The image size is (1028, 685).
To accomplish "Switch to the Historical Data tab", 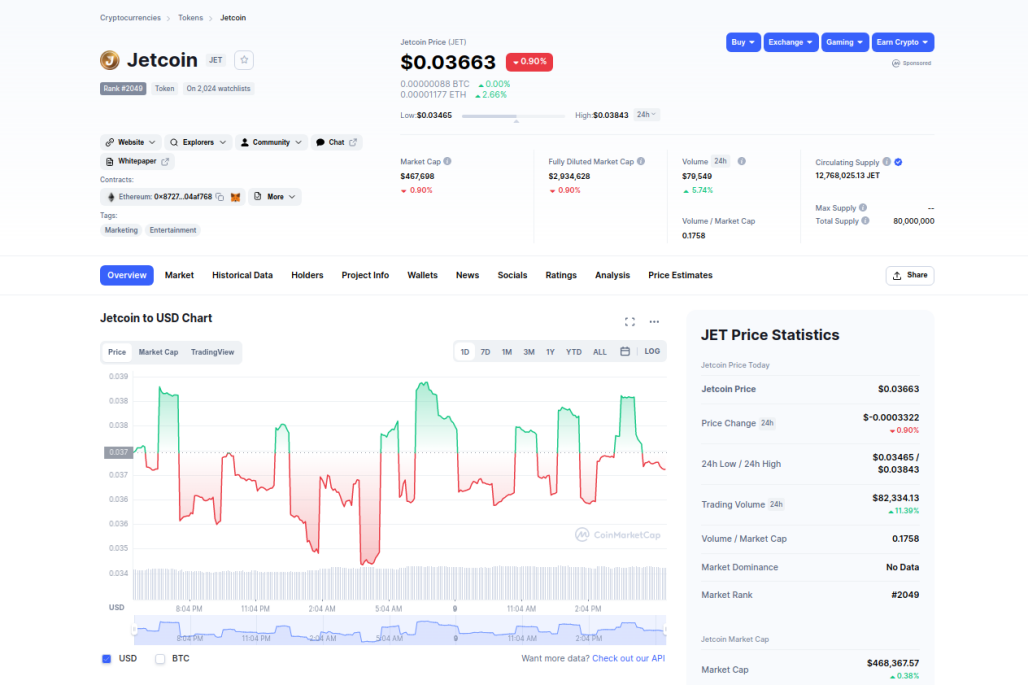I will 242,275.
